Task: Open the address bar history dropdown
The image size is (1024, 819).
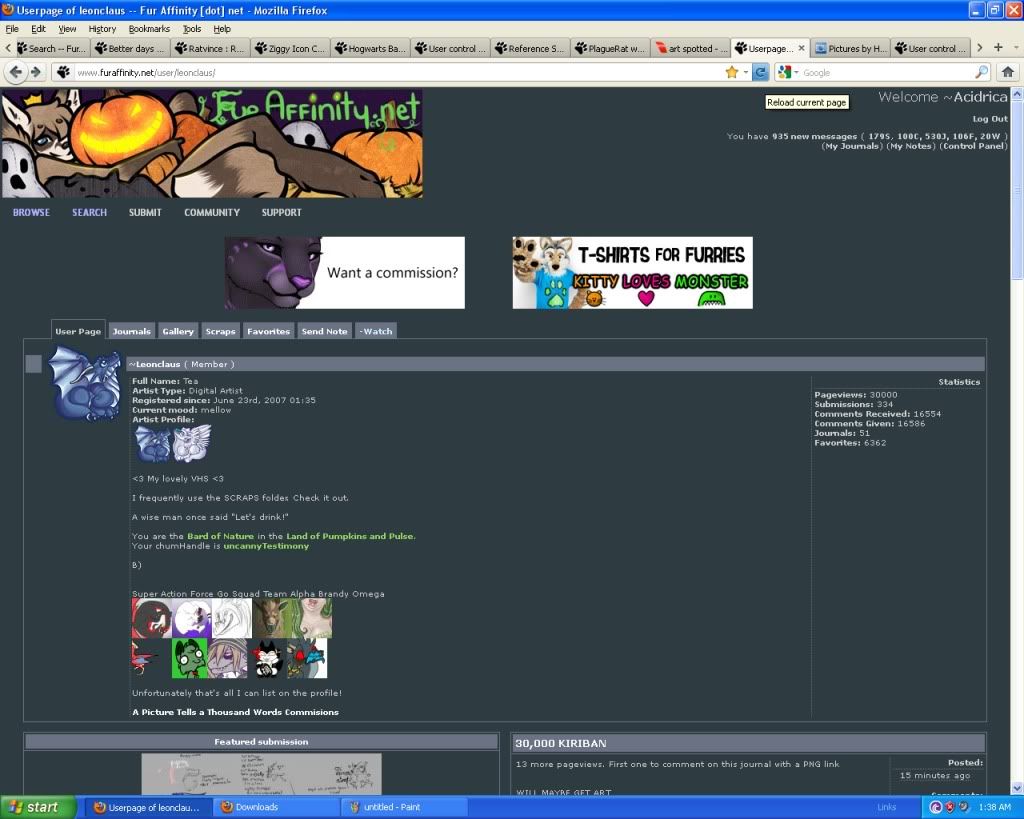Action: coord(745,72)
